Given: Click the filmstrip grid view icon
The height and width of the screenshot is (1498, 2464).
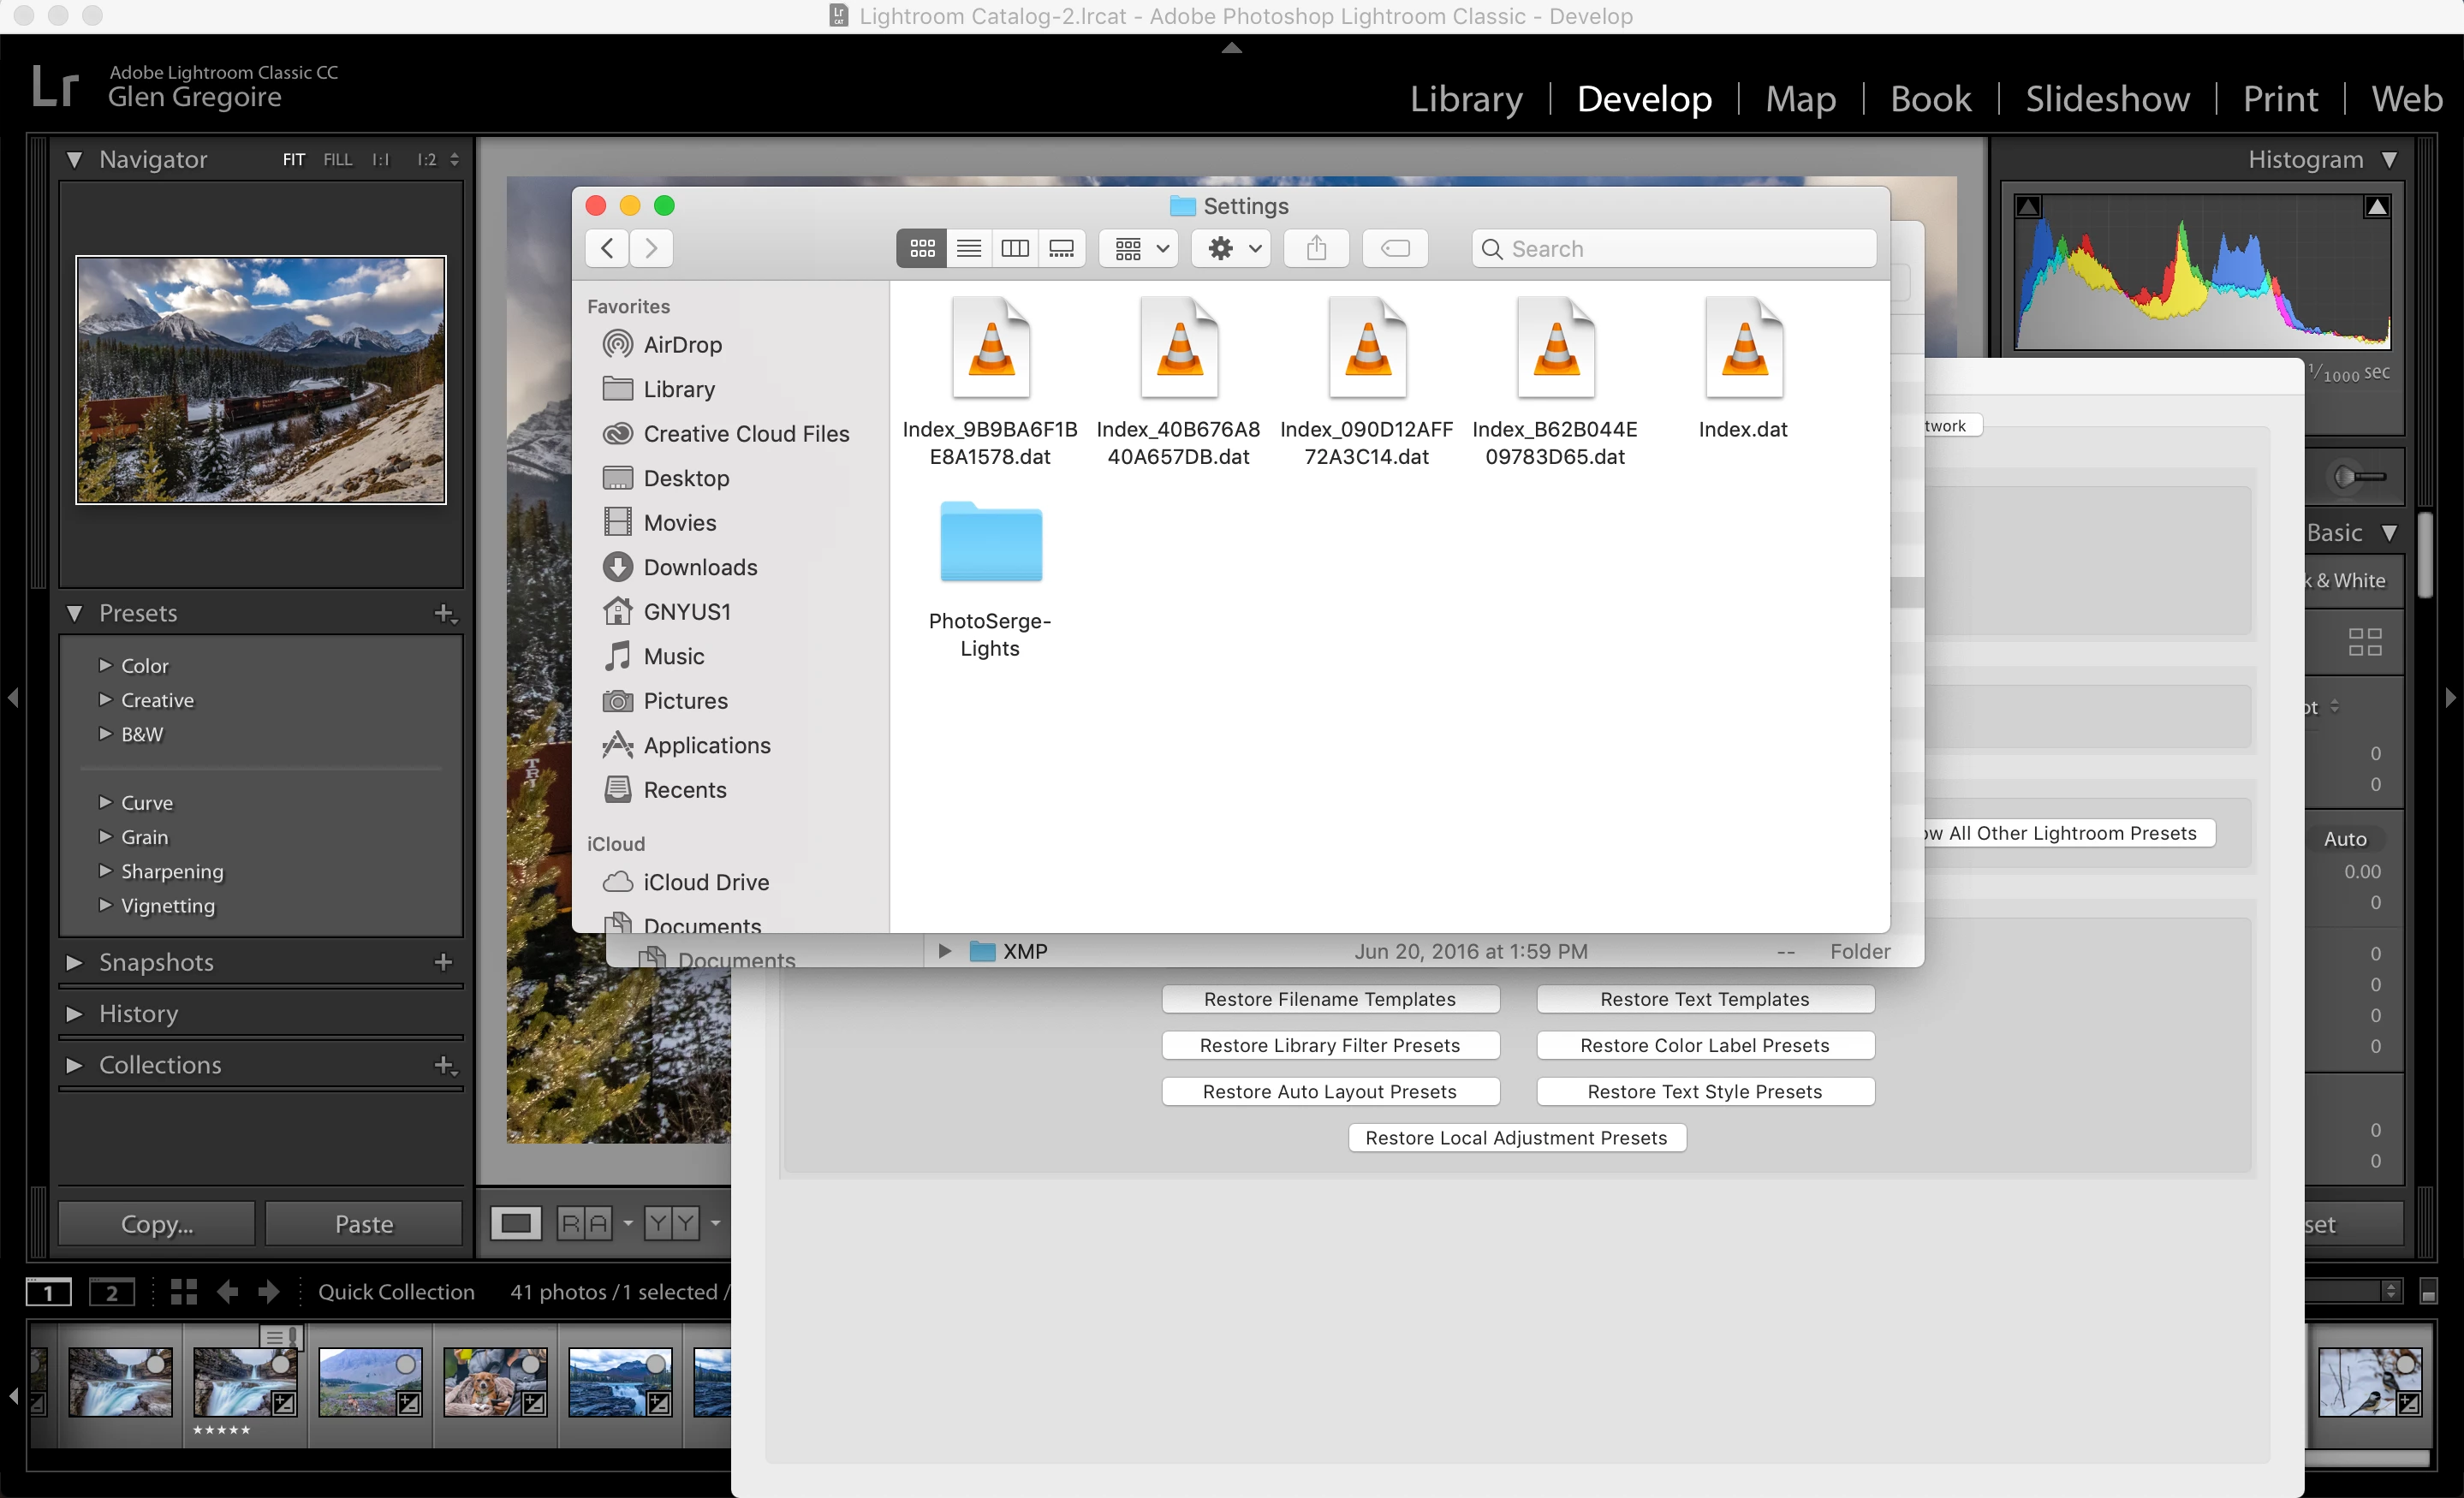Looking at the screenshot, I should click(183, 1292).
